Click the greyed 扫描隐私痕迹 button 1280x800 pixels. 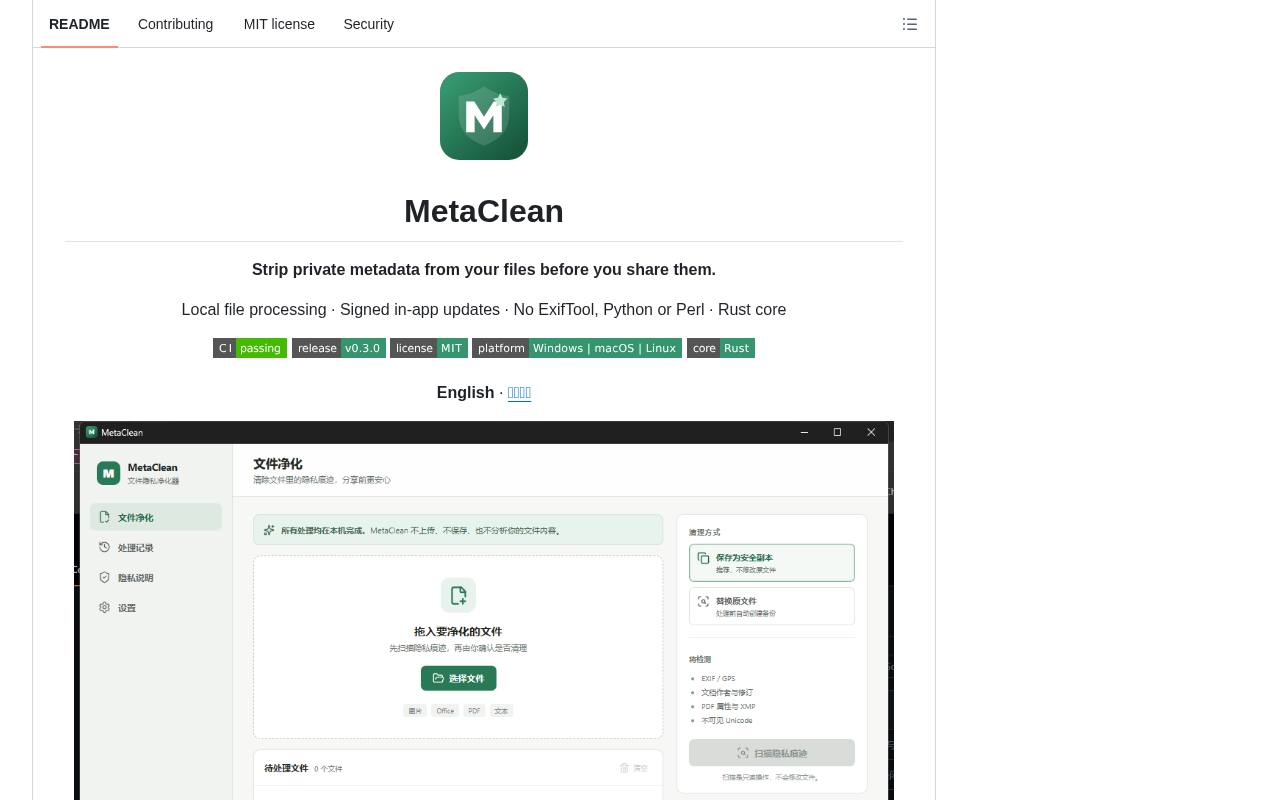pyautogui.click(x=772, y=753)
